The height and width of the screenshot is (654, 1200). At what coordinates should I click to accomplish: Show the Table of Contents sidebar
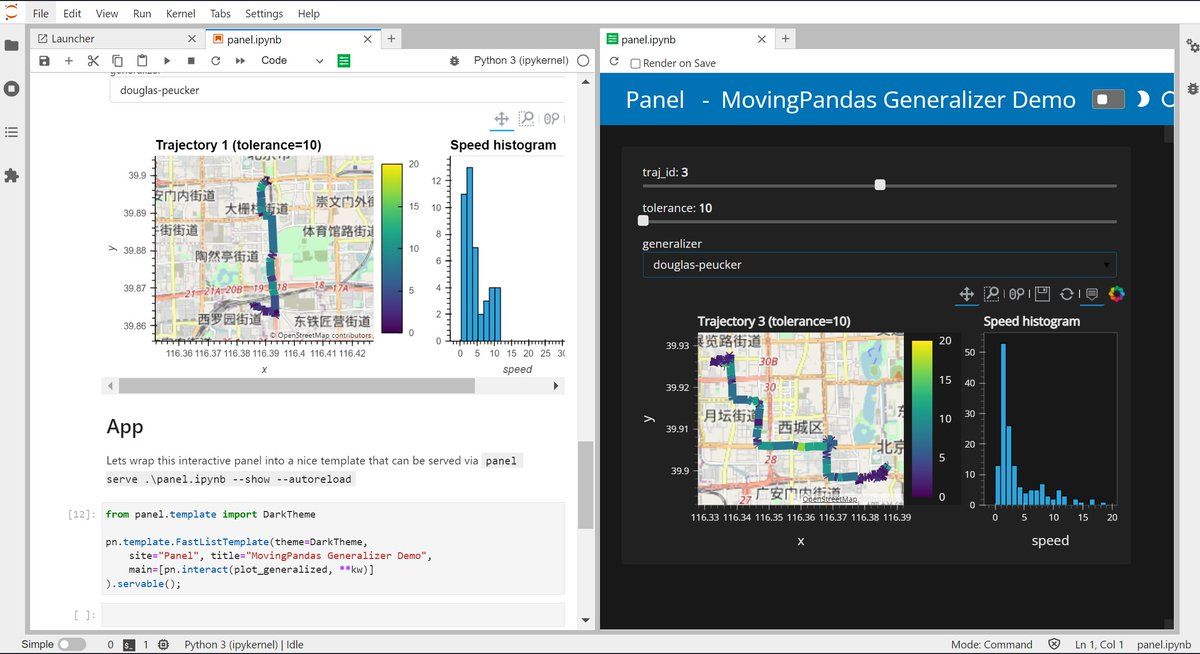12,132
